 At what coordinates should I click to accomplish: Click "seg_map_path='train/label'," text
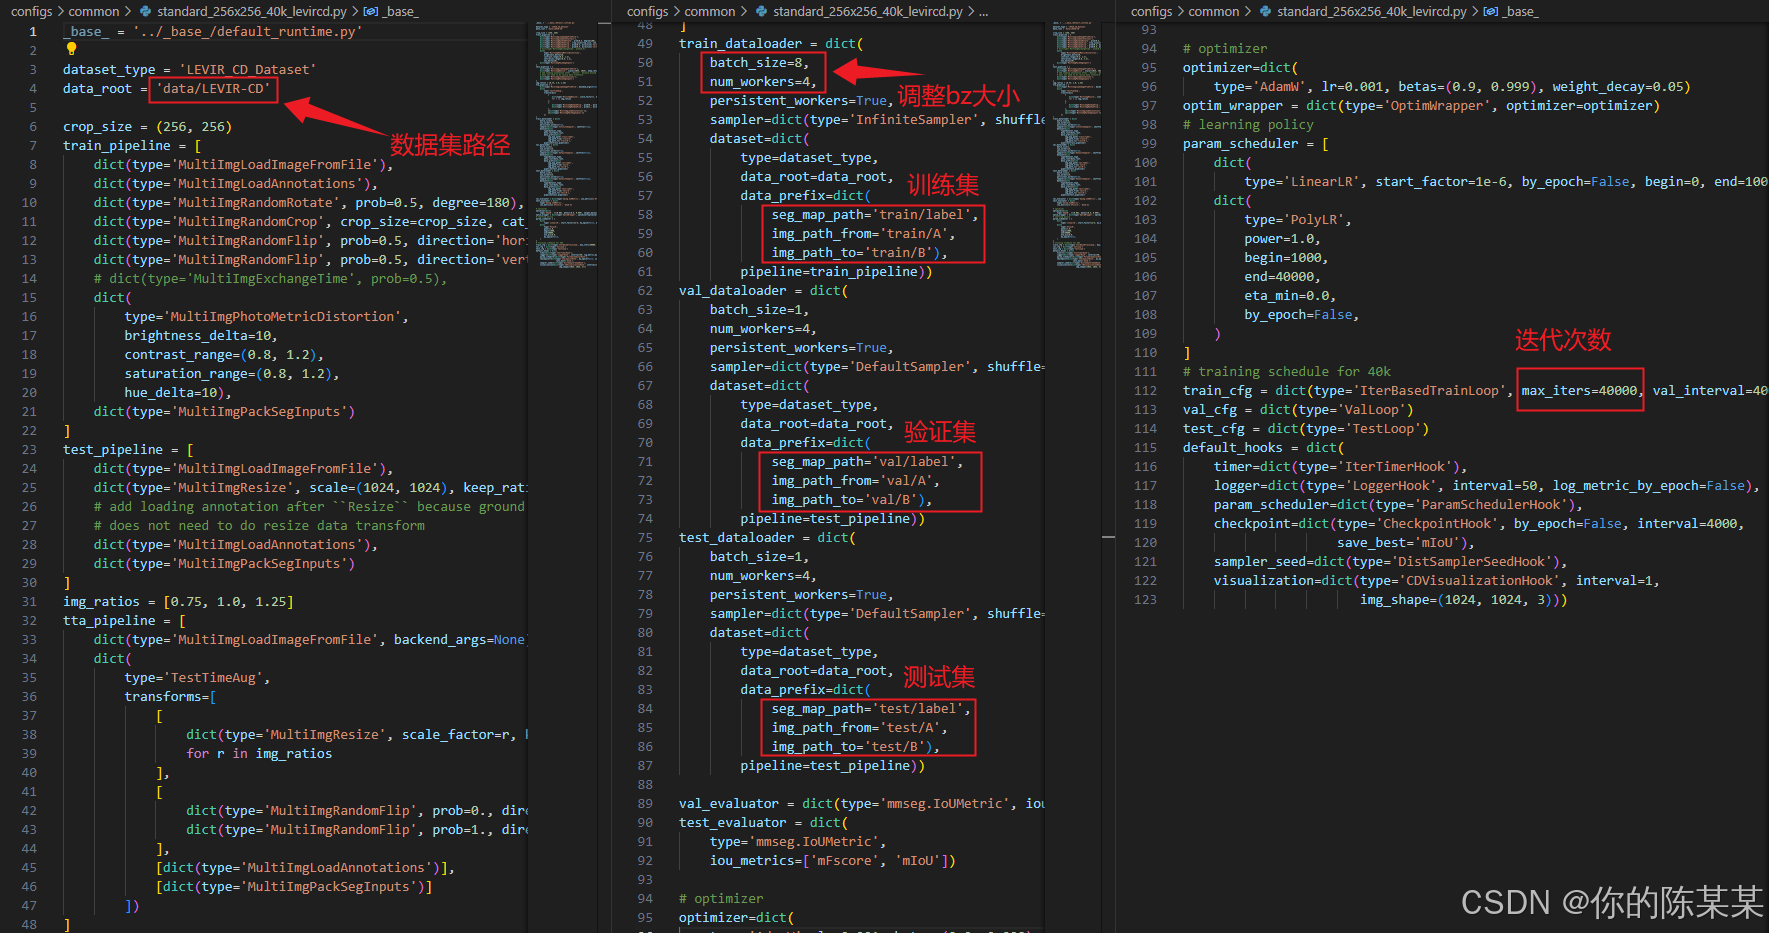point(875,215)
